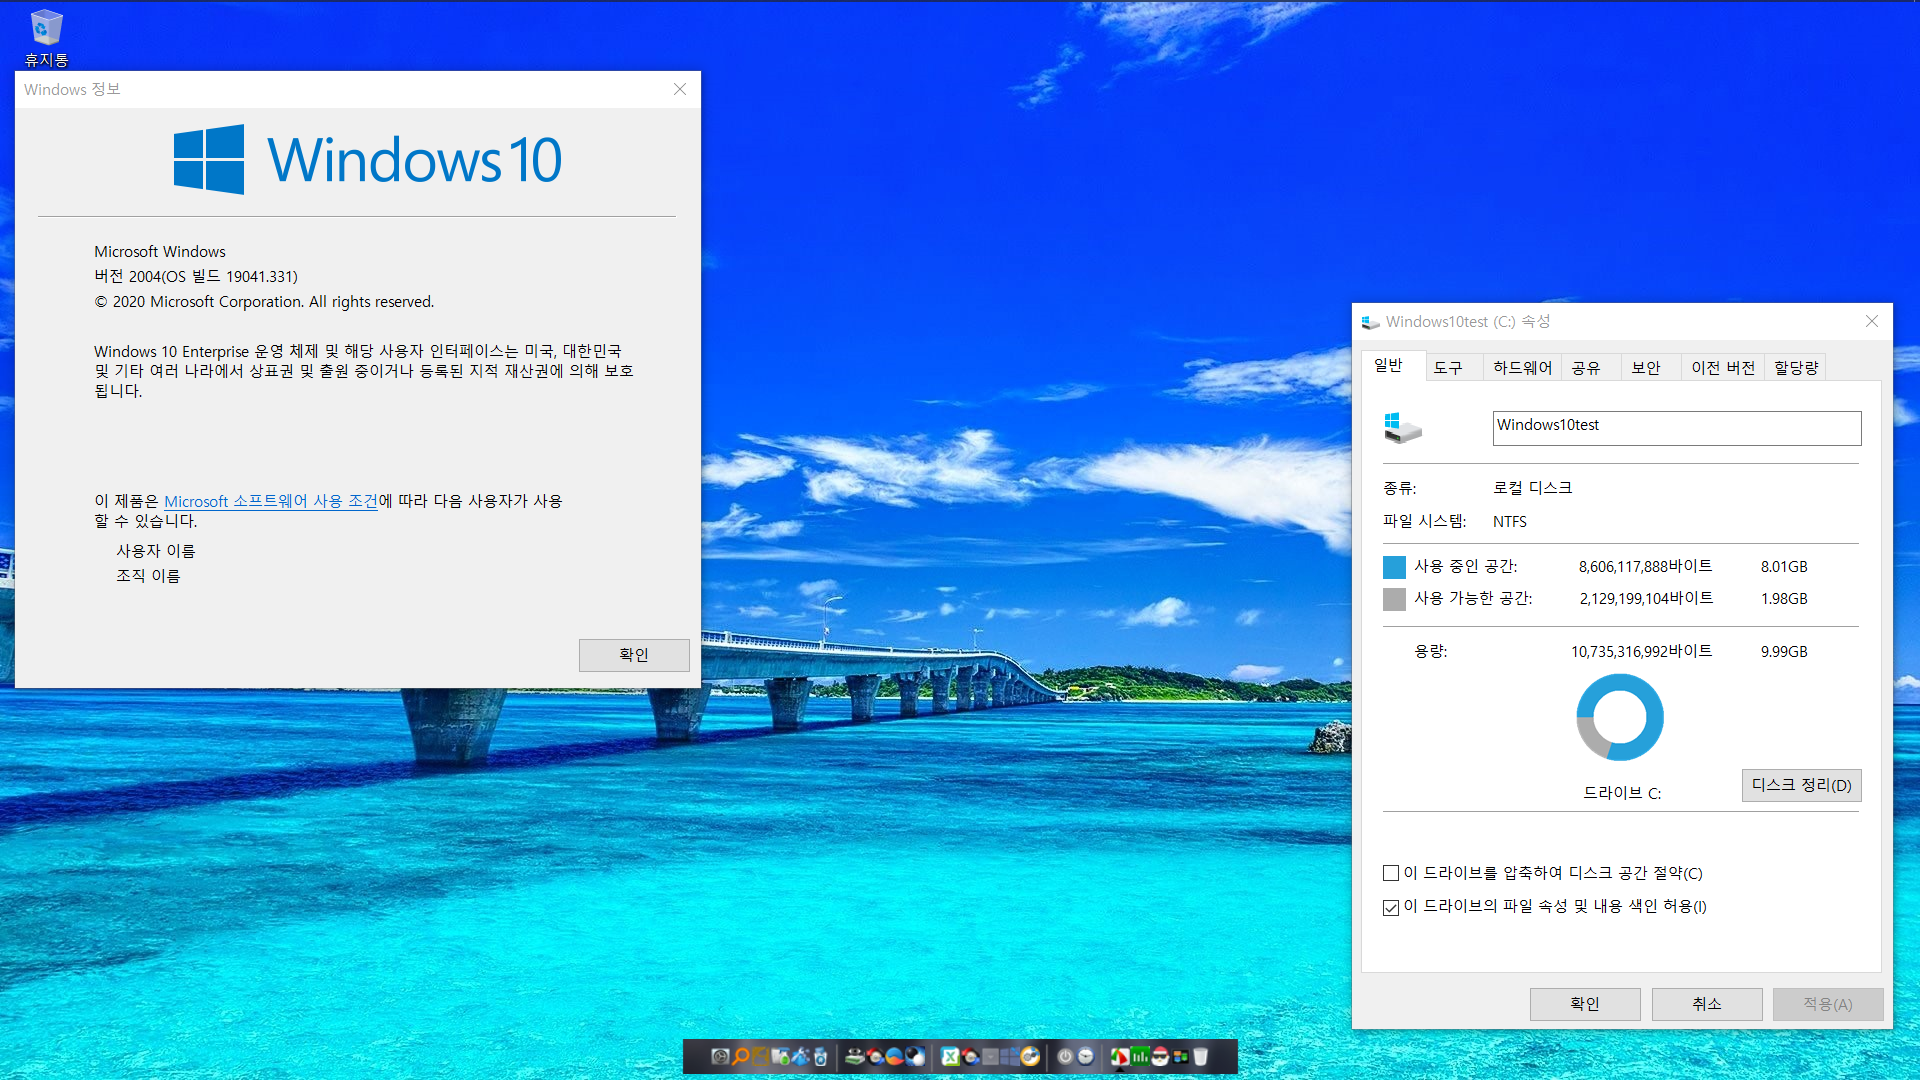This screenshot has height=1080, width=1920.
Task: Click the 1.98GB free space text
Action: tap(1784, 598)
